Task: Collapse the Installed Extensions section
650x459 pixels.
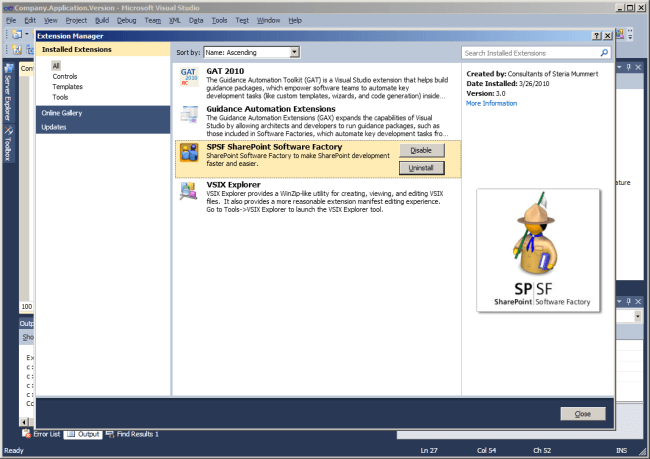Action: coord(103,49)
